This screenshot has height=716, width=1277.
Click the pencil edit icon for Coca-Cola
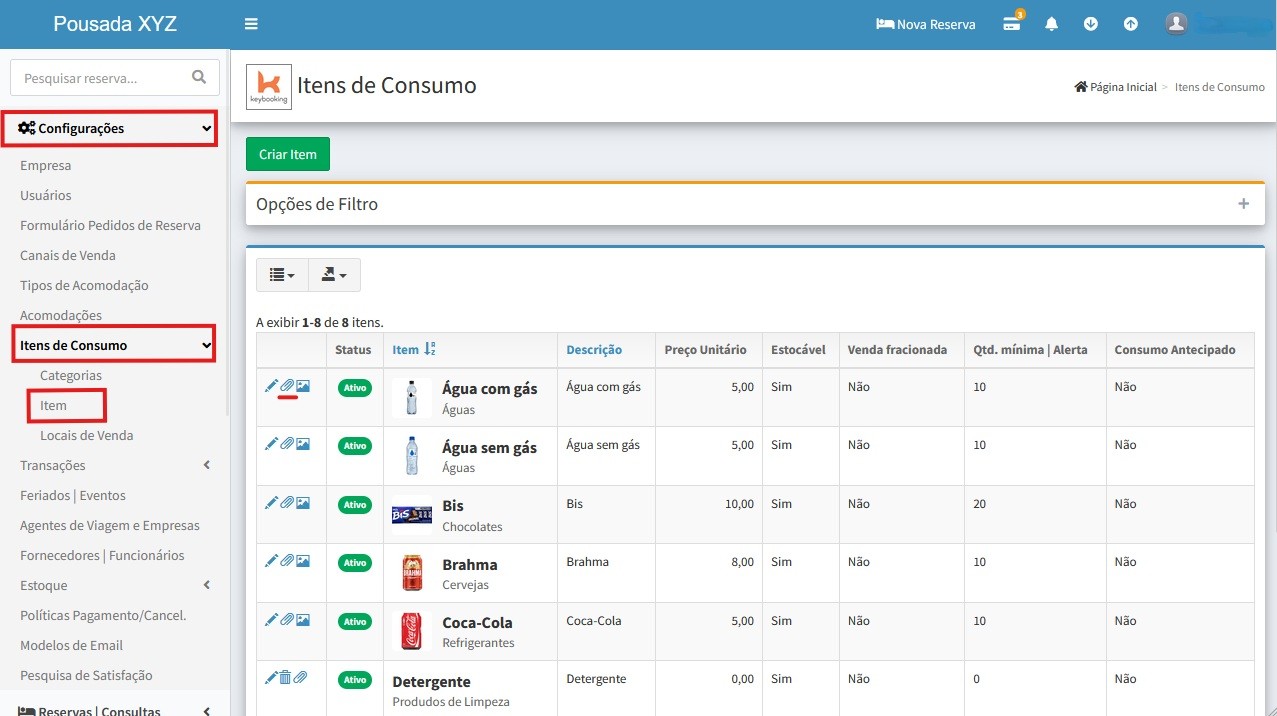coord(271,620)
